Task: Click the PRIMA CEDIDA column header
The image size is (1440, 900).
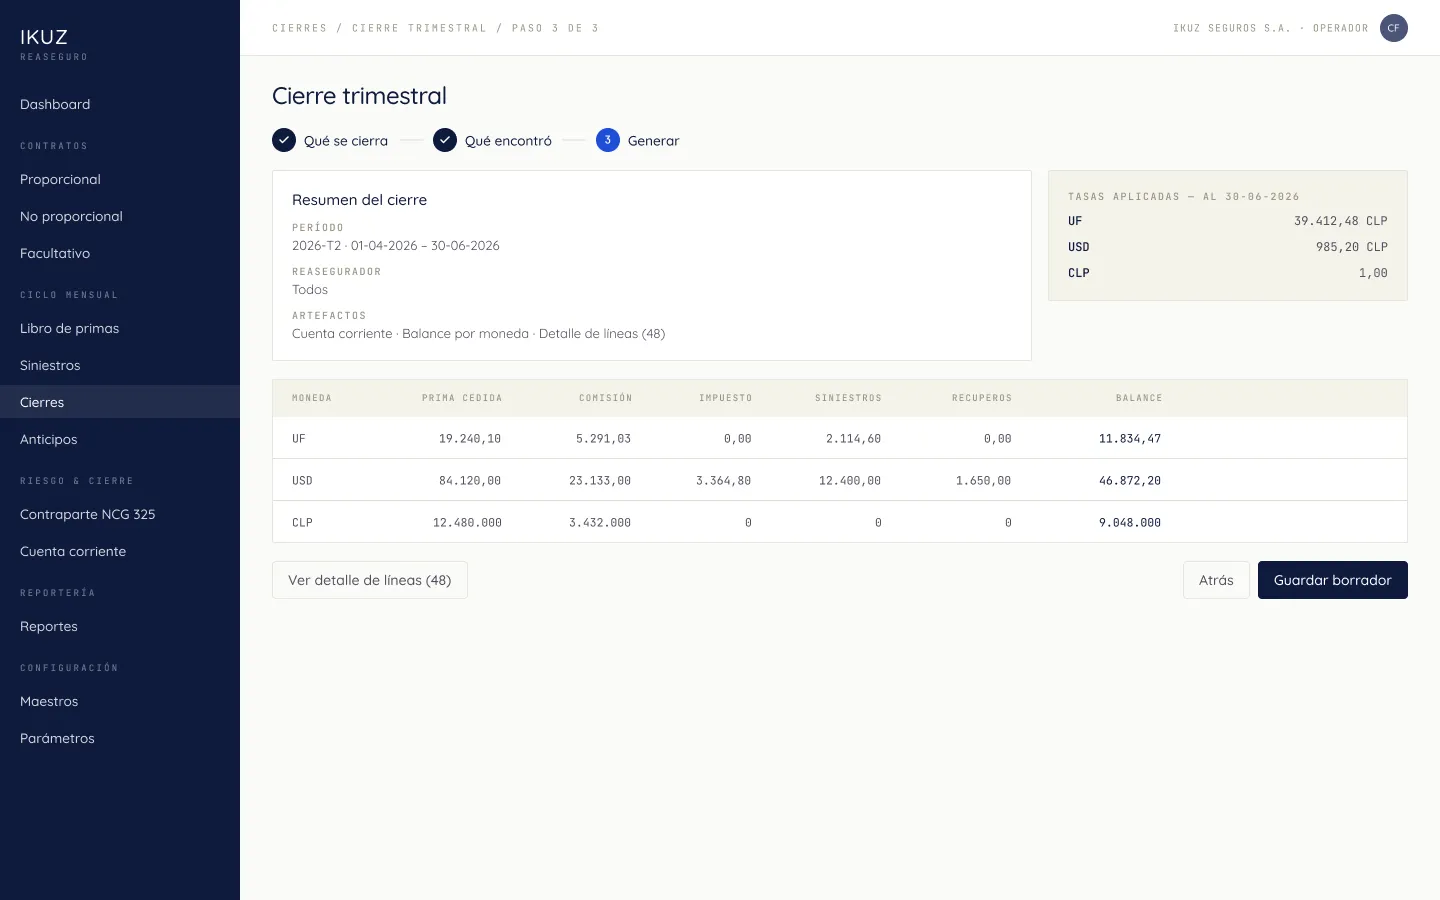Action: coord(462,398)
